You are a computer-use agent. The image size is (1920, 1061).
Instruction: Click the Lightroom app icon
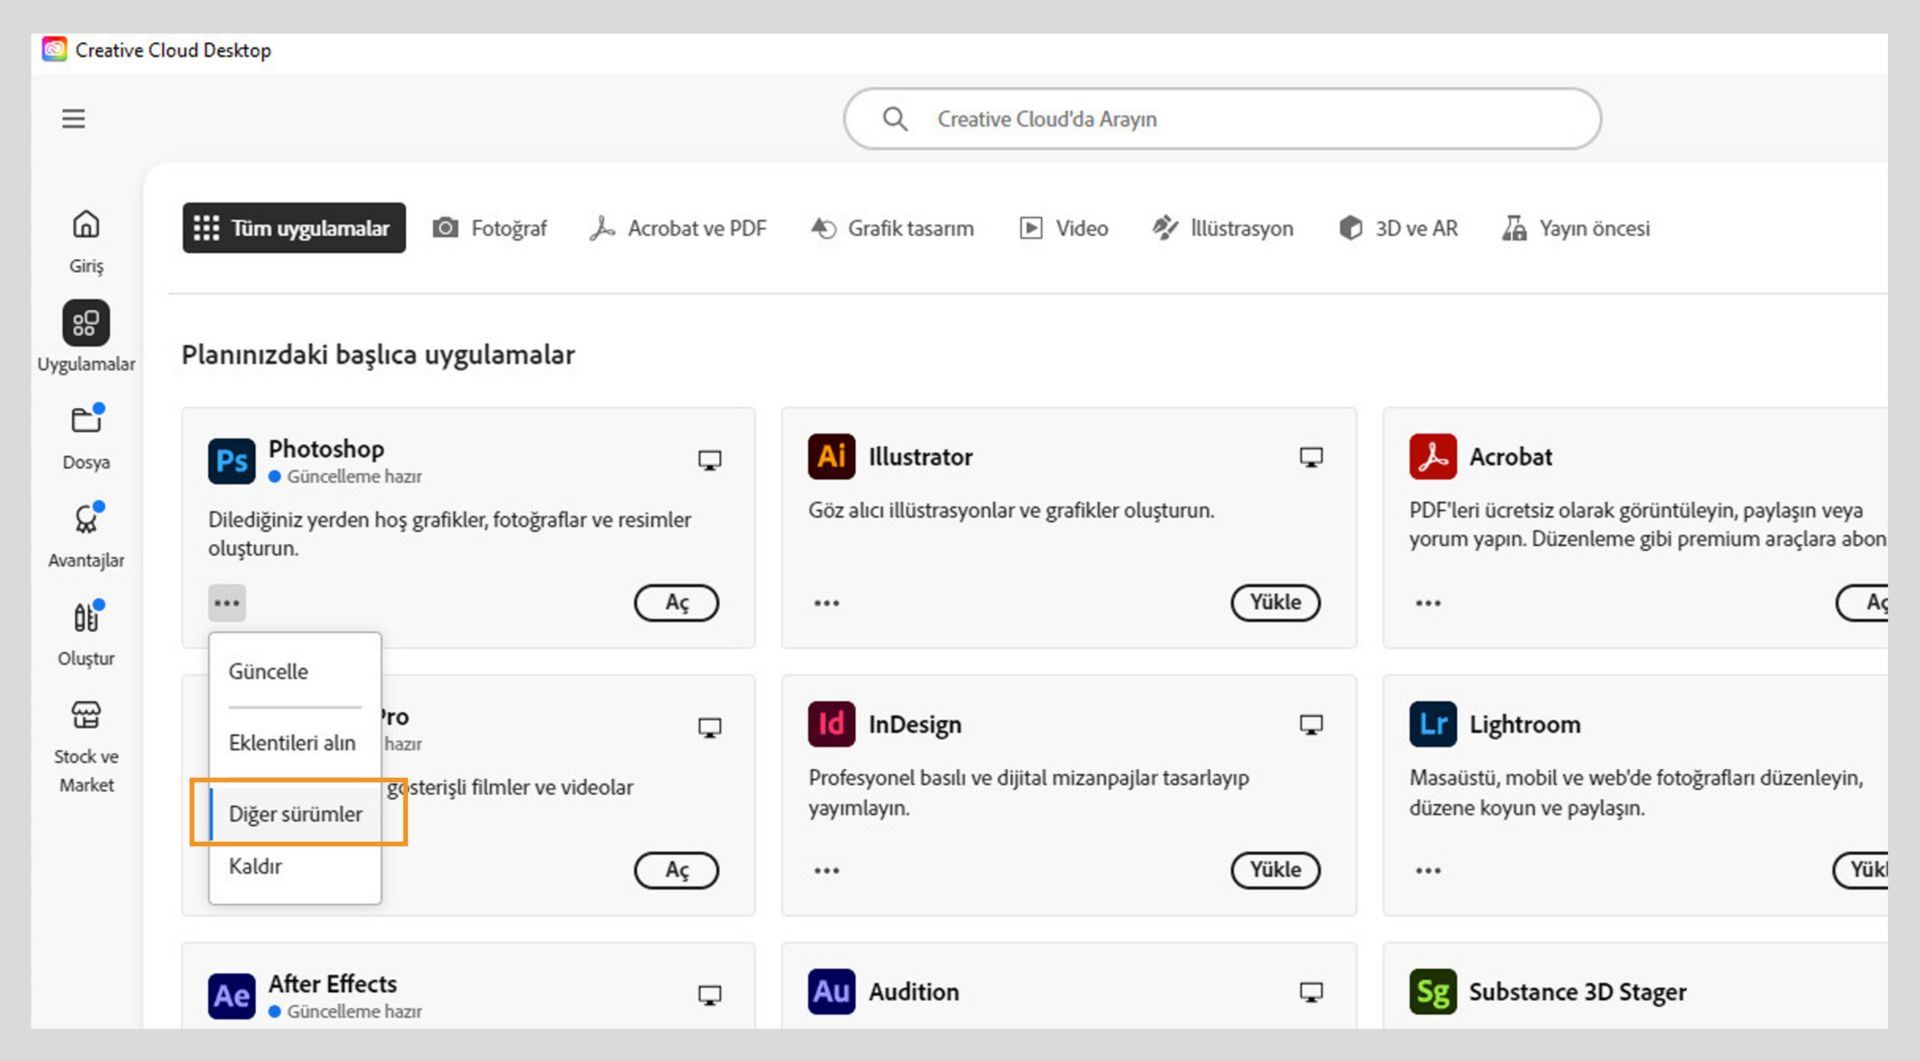coord(1432,724)
